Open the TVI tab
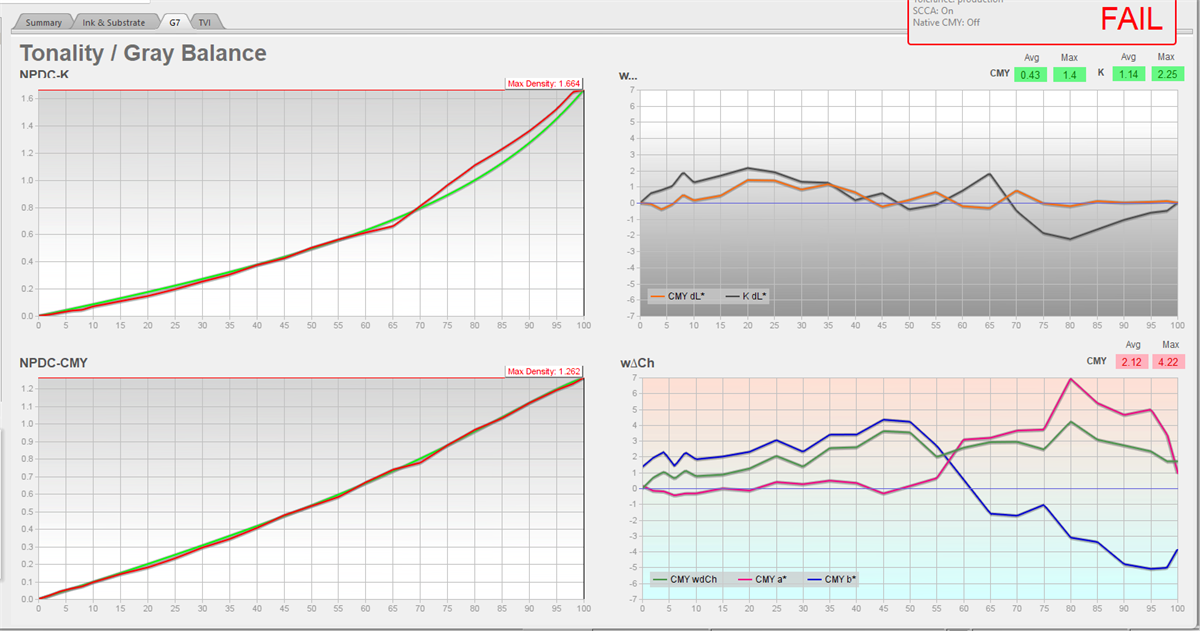1200x631 pixels. point(205,22)
